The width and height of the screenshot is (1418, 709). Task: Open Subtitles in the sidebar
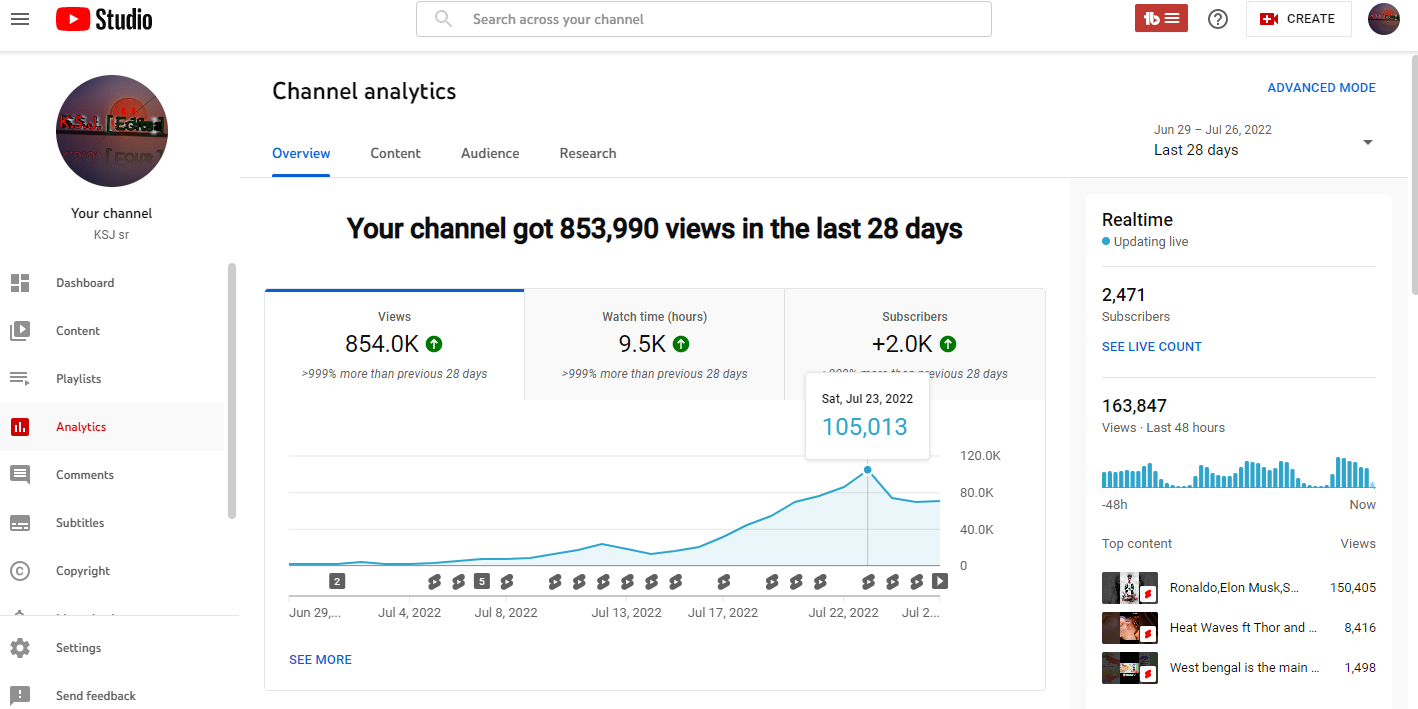[x=80, y=523]
